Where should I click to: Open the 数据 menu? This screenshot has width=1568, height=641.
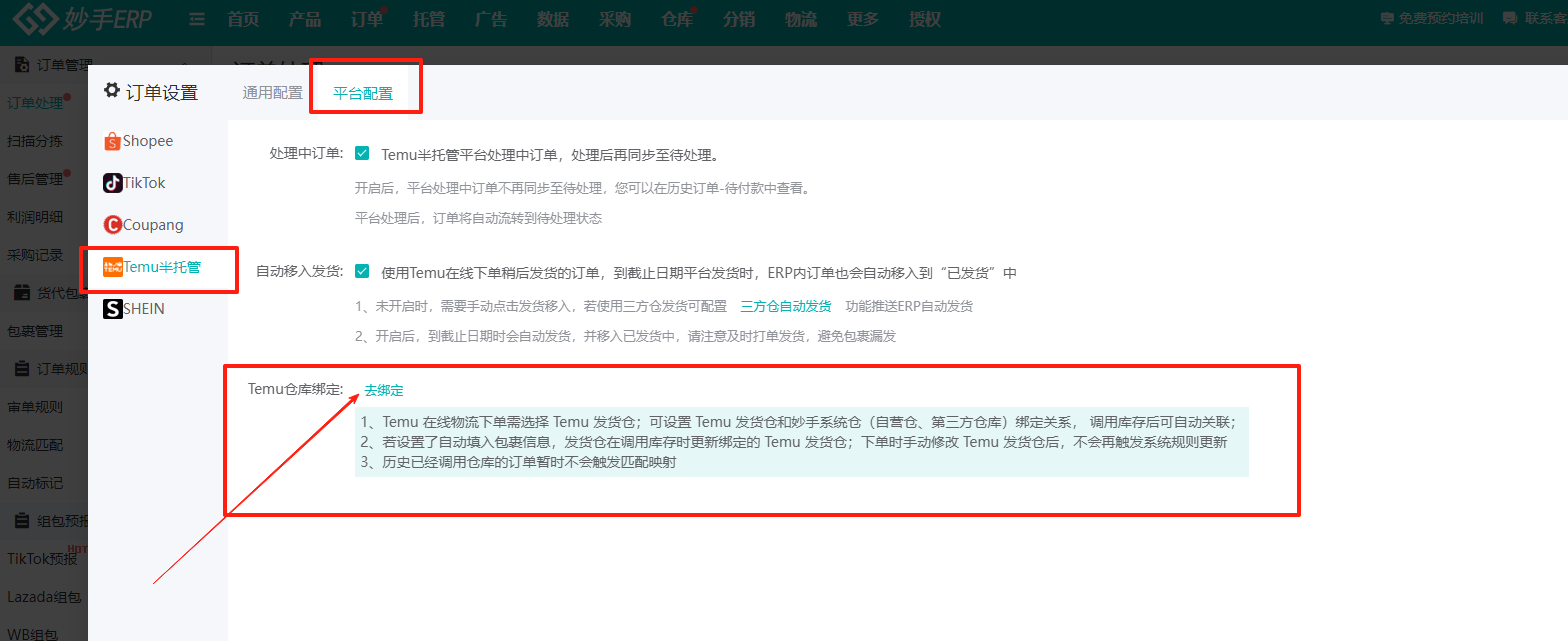click(x=552, y=19)
